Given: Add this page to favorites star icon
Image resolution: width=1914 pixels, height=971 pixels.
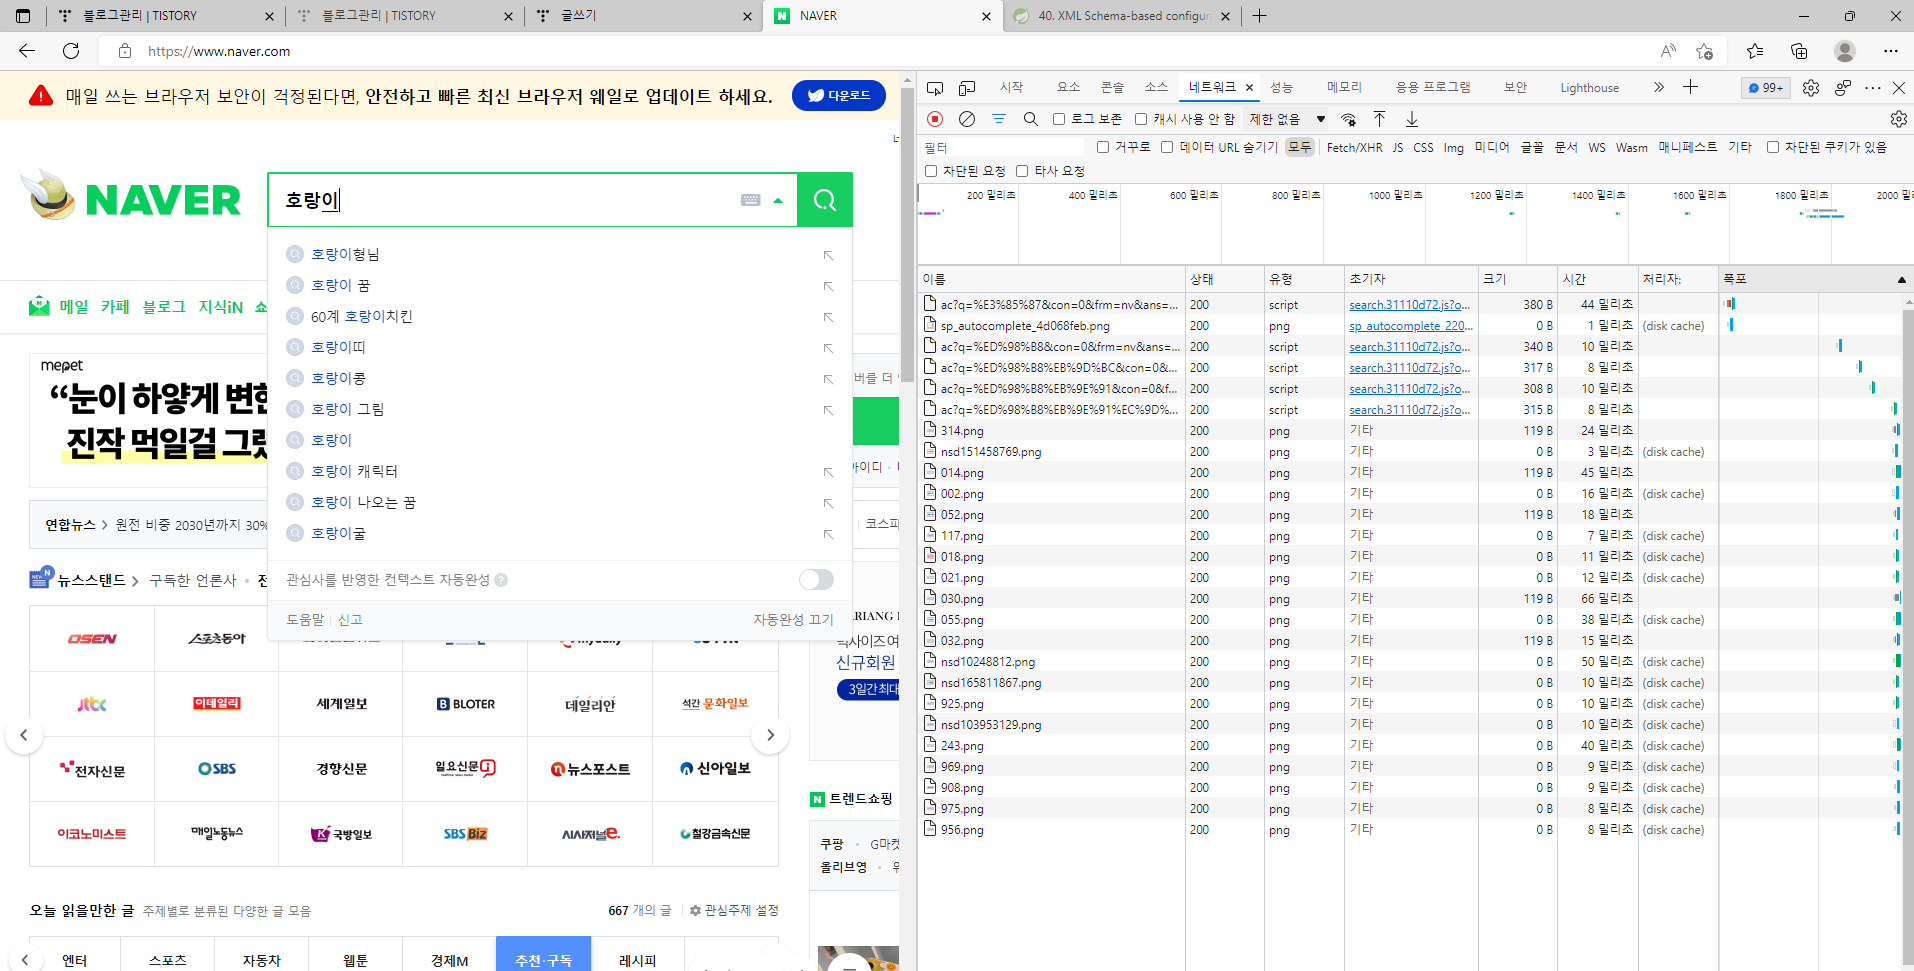Looking at the screenshot, I should coord(1705,51).
